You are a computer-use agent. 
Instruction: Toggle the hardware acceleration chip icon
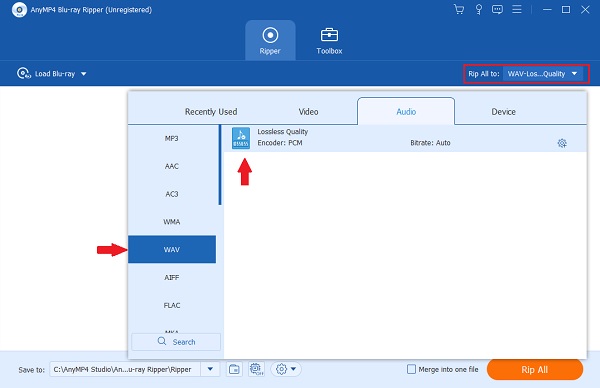pos(256,369)
